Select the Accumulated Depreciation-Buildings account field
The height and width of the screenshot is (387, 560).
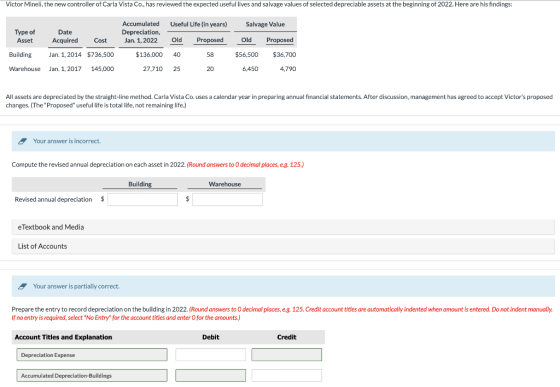click(x=92, y=376)
